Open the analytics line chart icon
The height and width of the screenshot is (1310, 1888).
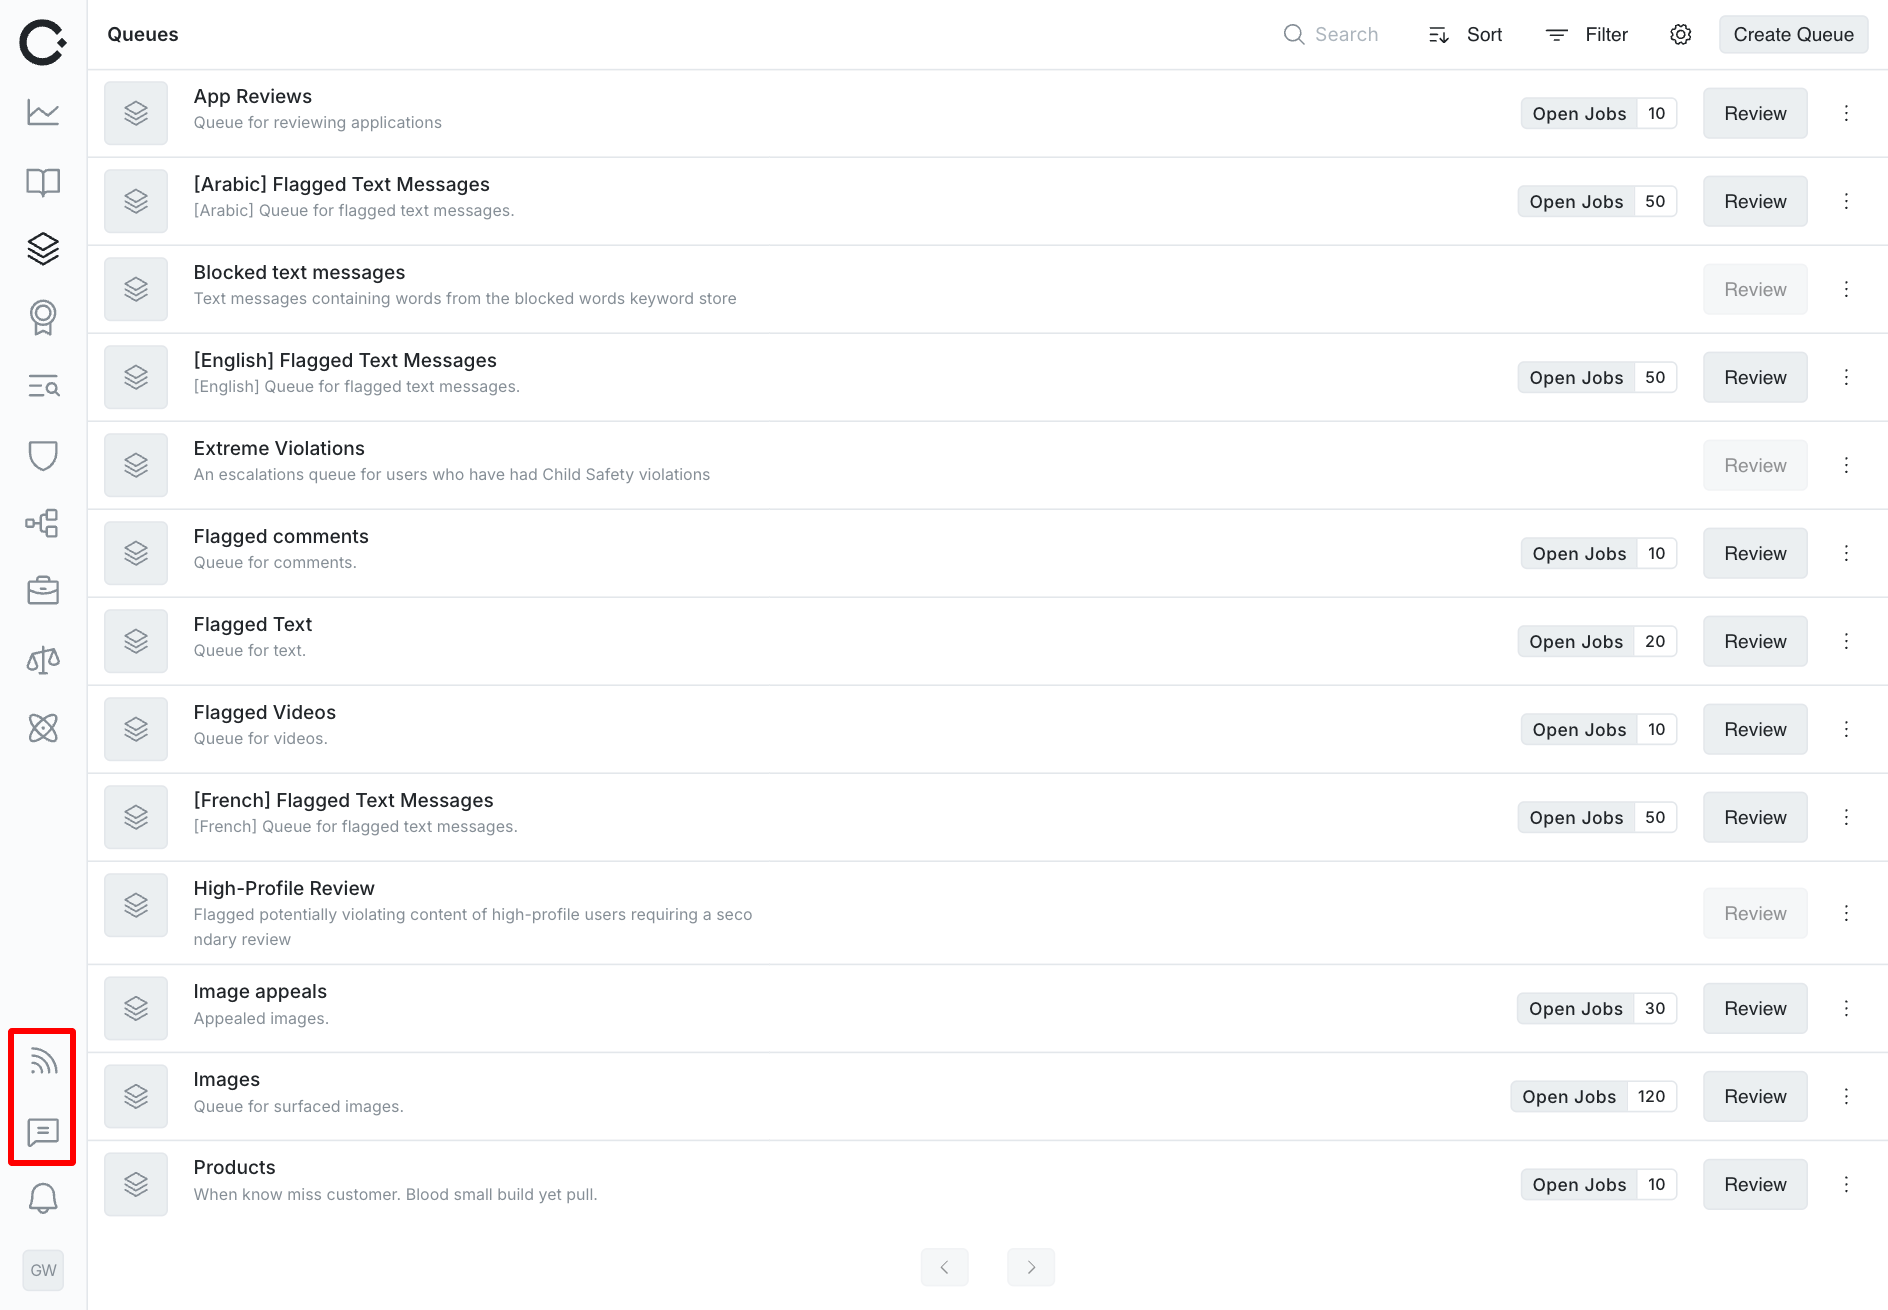(43, 113)
